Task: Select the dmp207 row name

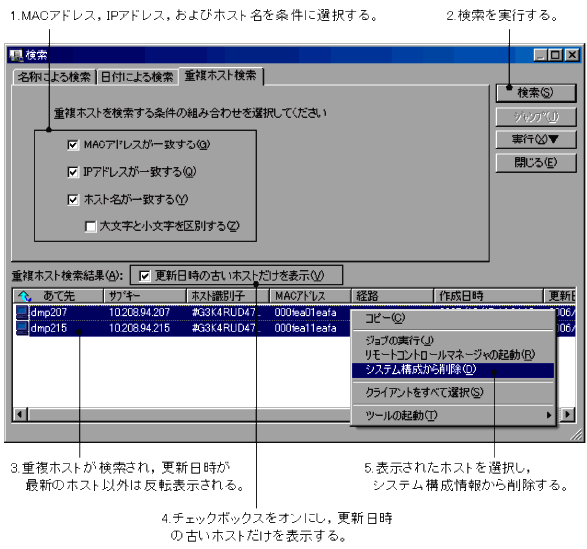Action: pyautogui.click(x=49, y=312)
